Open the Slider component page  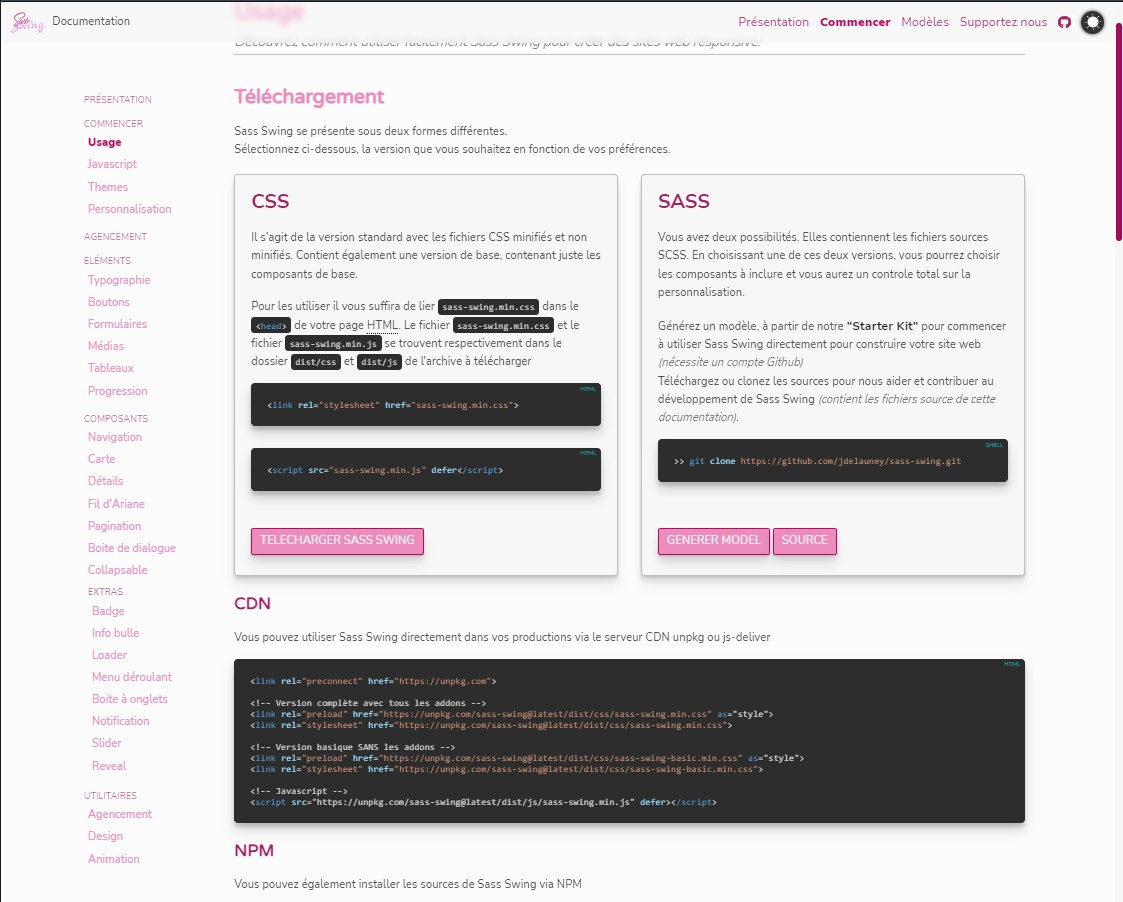point(107,743)
